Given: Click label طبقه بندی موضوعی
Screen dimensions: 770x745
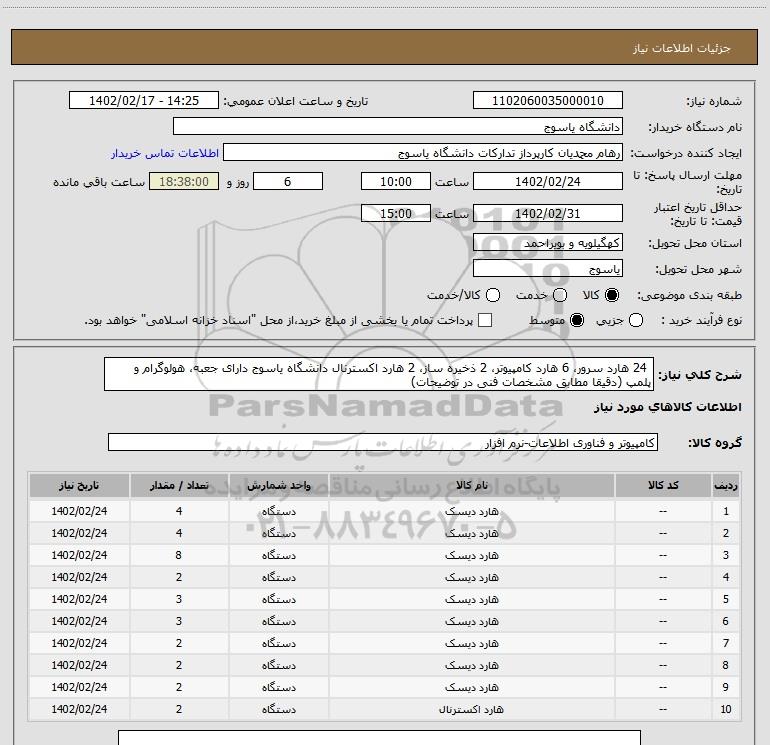Looking at the screenshot, I should pyautogui.click(x=689, y=295).
